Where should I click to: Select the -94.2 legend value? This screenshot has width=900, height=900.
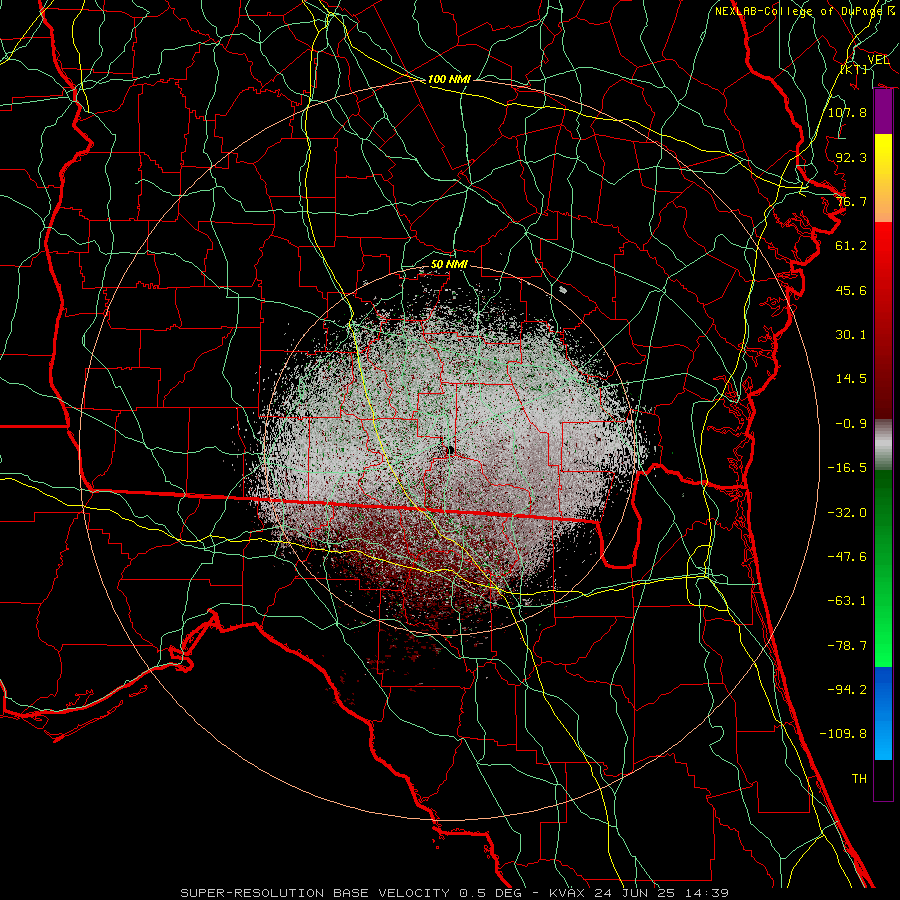point(847,690)
